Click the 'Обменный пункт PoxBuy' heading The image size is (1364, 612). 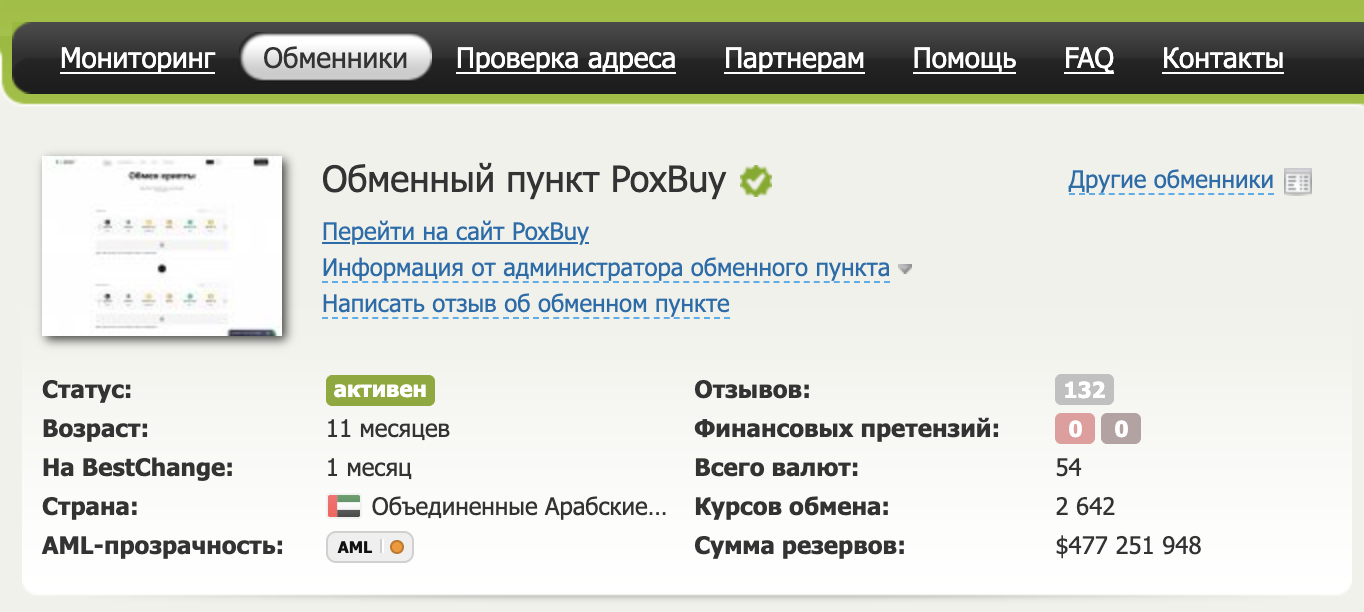pyautogui.click(x=523, y=182)
